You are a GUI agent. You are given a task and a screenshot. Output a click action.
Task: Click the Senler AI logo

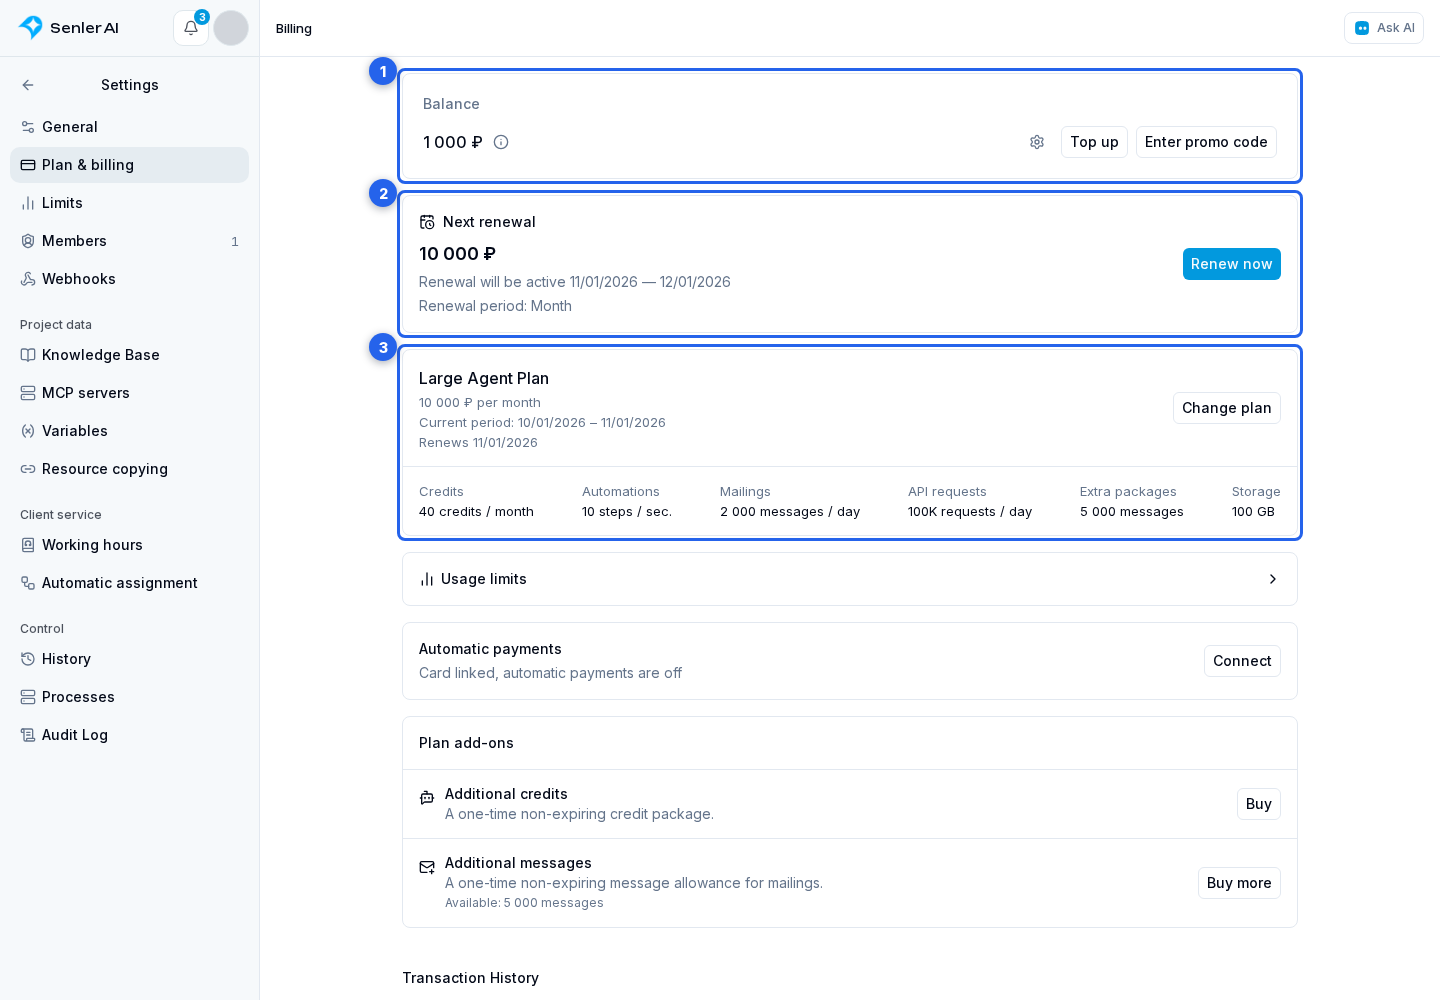[69, 28]
